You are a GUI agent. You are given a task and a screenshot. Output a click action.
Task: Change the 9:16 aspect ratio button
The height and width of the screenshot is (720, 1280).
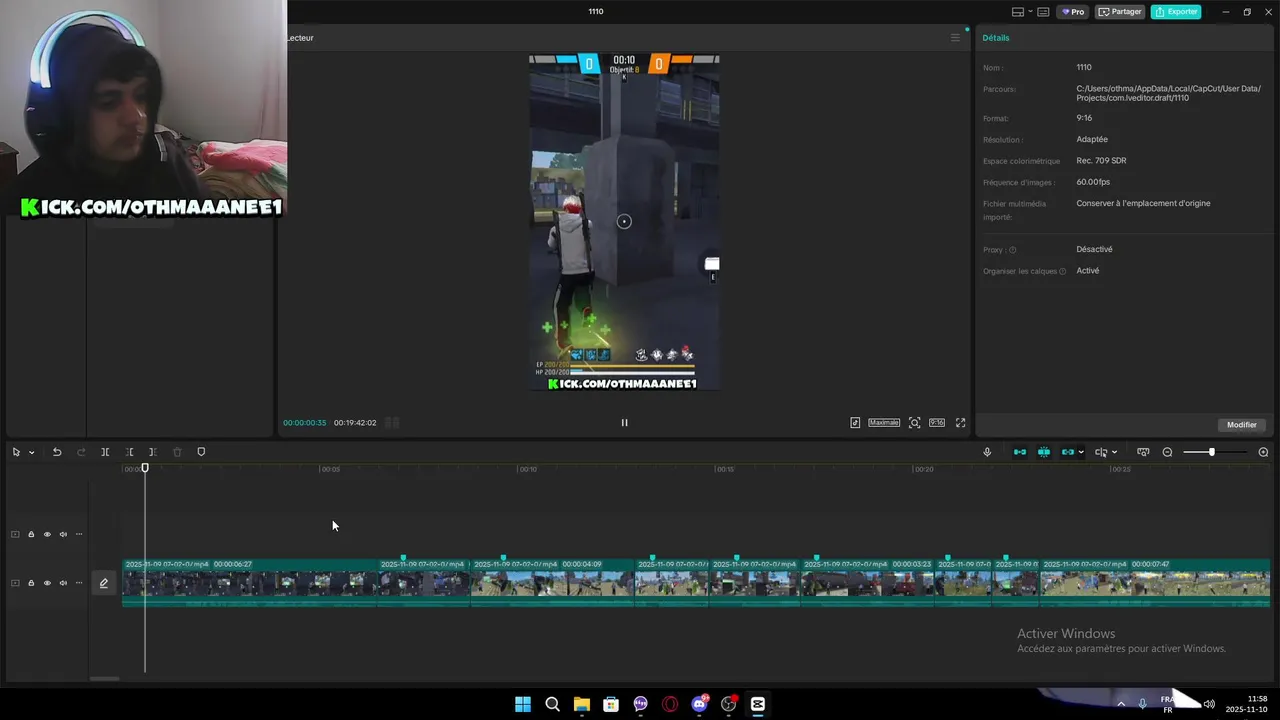[x=937, y=422]
